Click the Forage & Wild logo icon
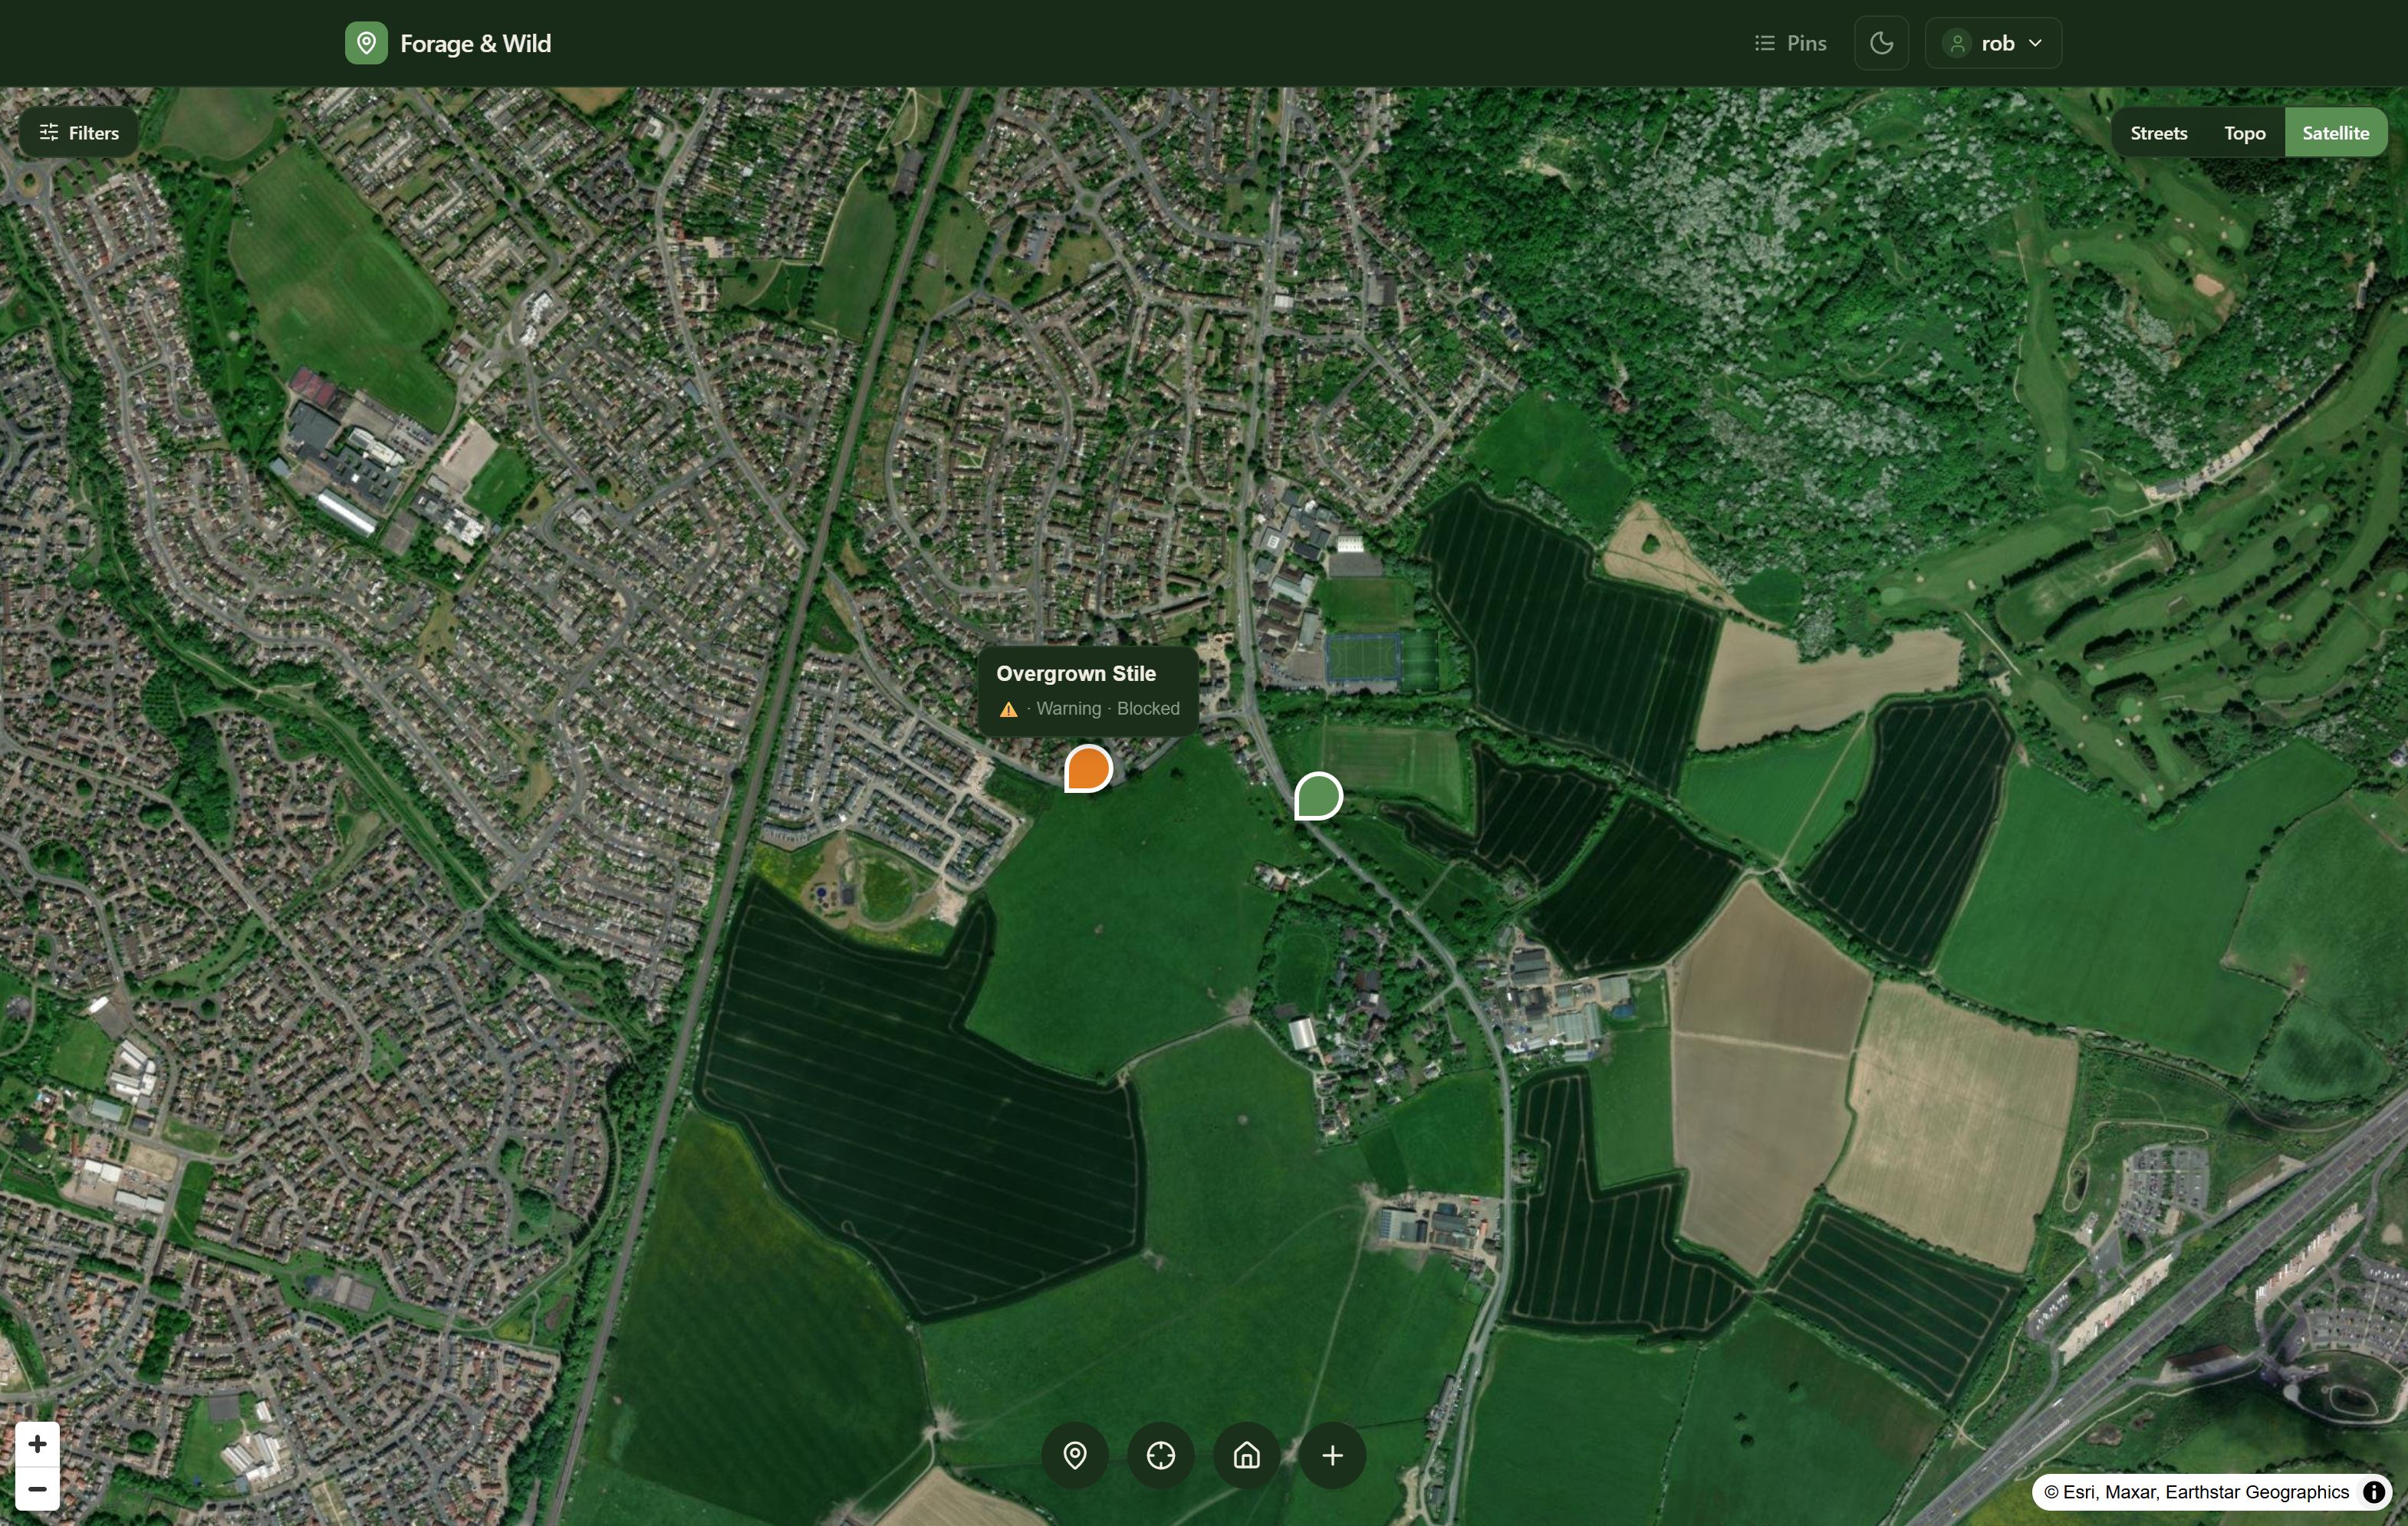The image size is (2408, 1526). [x=366, y=43]
